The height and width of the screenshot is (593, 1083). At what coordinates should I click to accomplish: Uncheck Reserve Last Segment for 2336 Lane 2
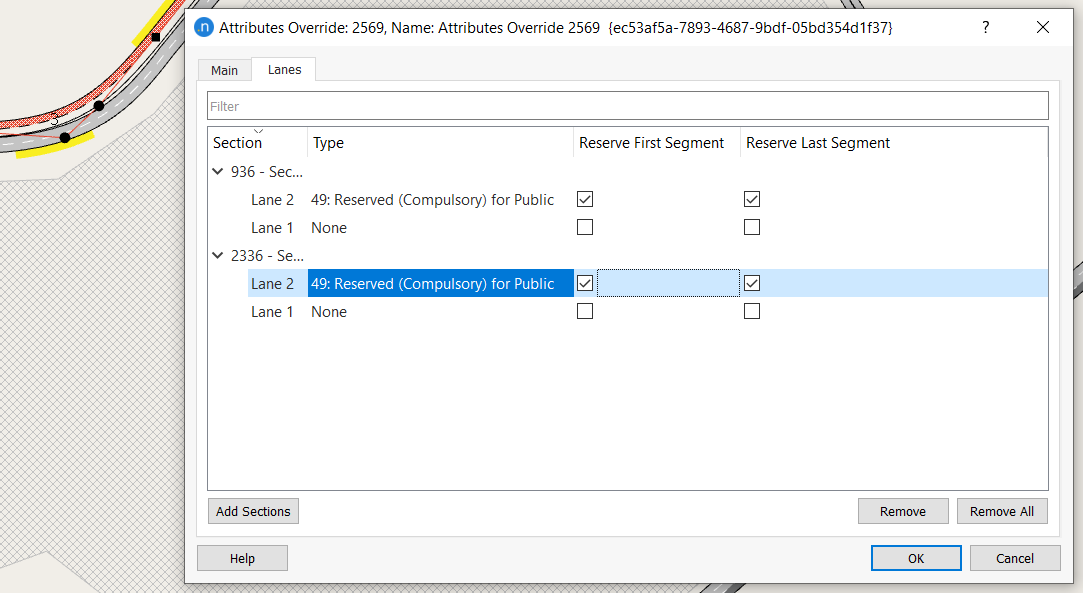(x=752, y=283)
